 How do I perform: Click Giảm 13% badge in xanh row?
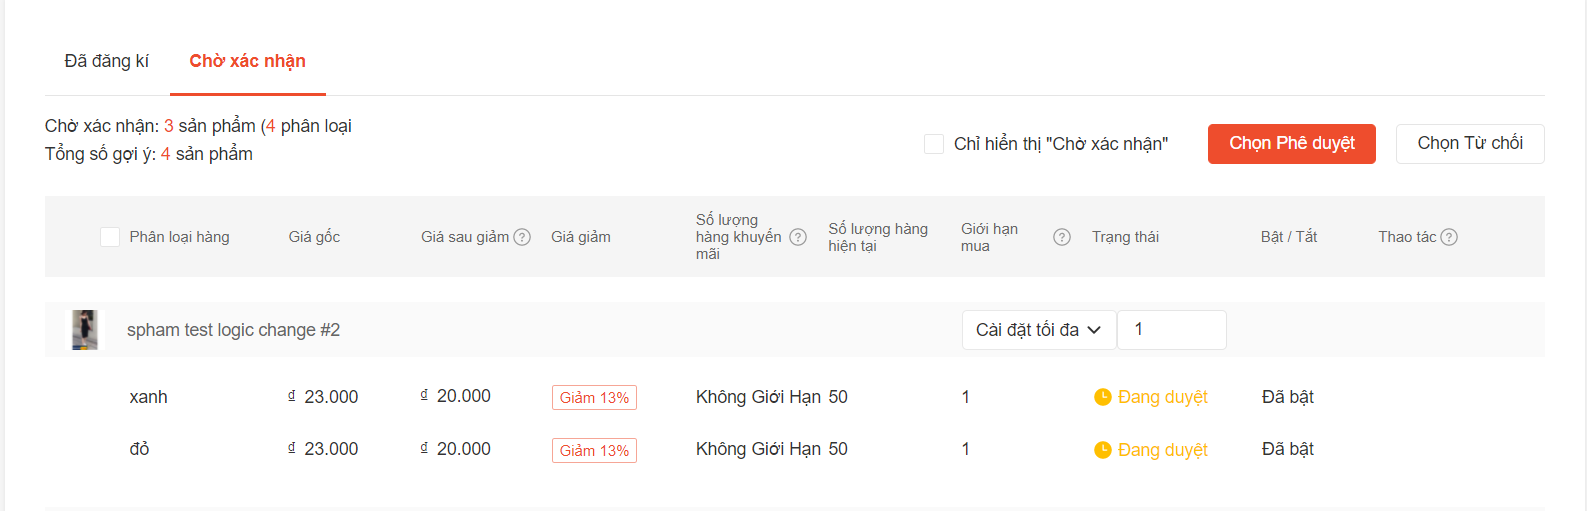pyautogui.click(x=594, y=398)
